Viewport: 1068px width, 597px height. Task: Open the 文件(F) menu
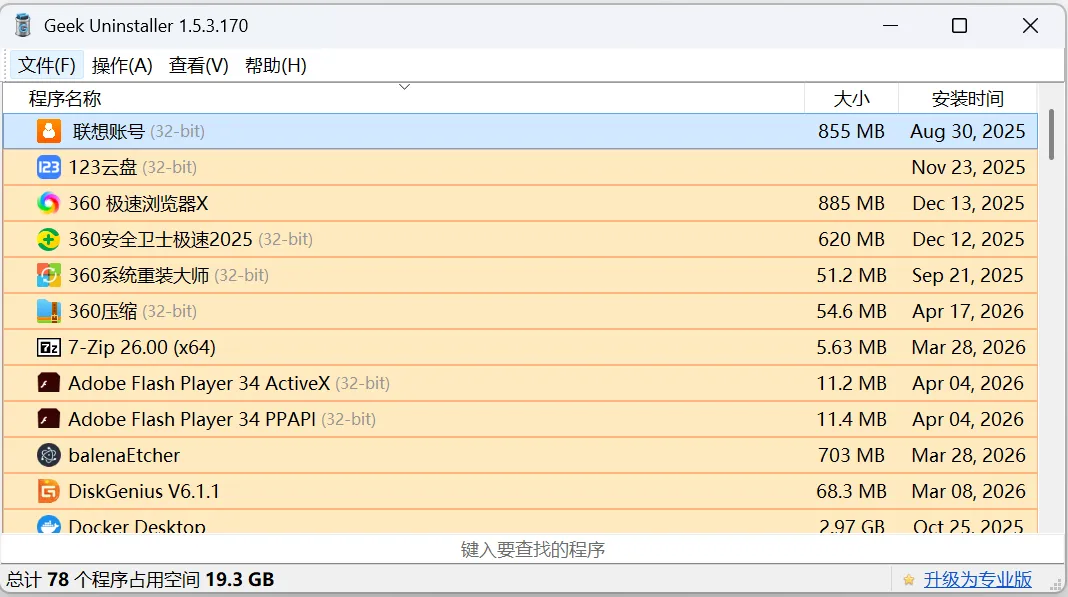click(x=46, y=65)
